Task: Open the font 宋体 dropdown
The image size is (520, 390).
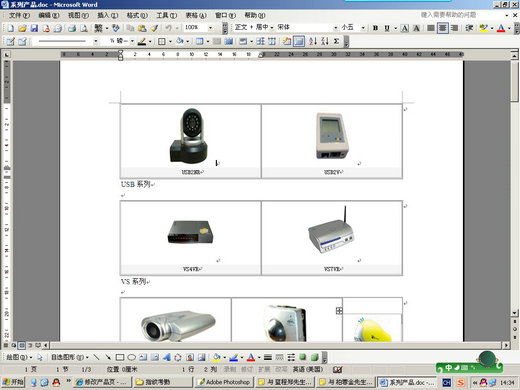Action: click(336, 28)
